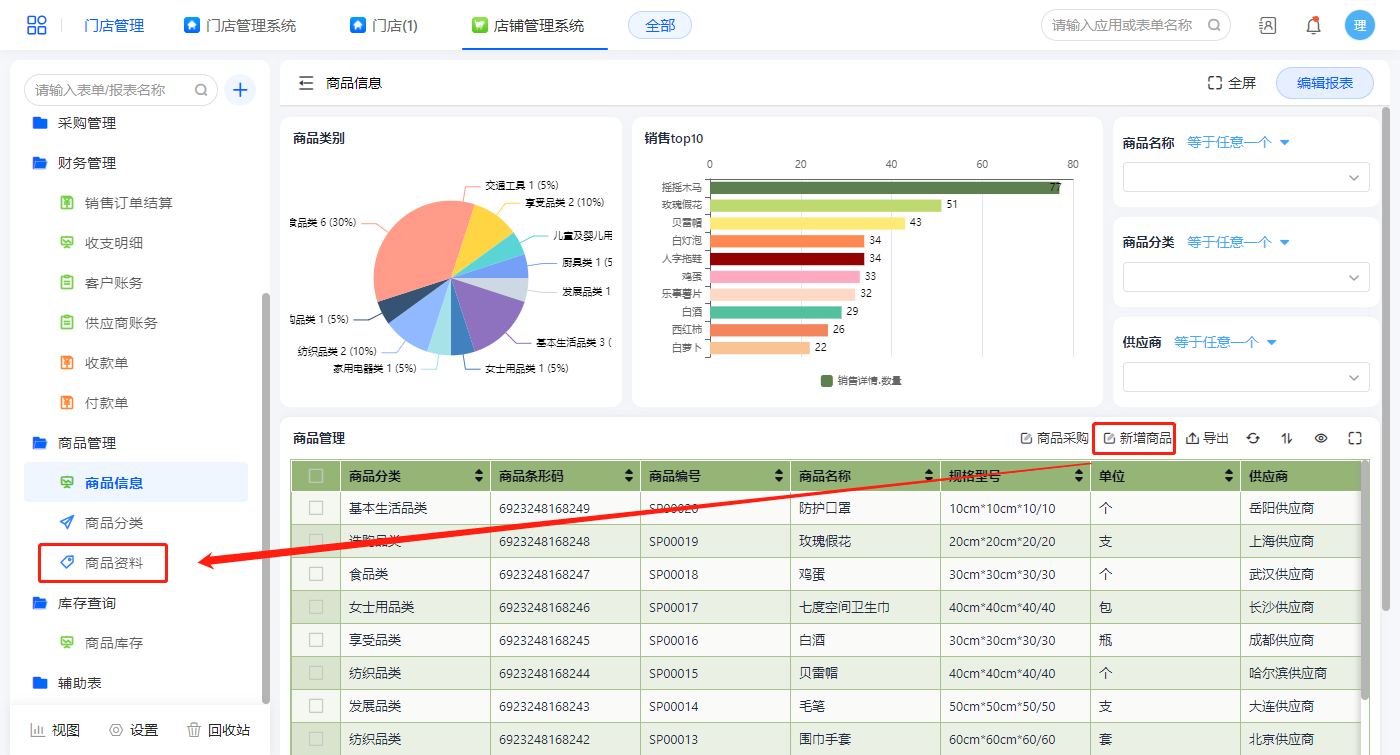Tick the checkbox for 基本生活品类 row
Viewport: 1400px width, 755px height.
[x=316, y=508]
